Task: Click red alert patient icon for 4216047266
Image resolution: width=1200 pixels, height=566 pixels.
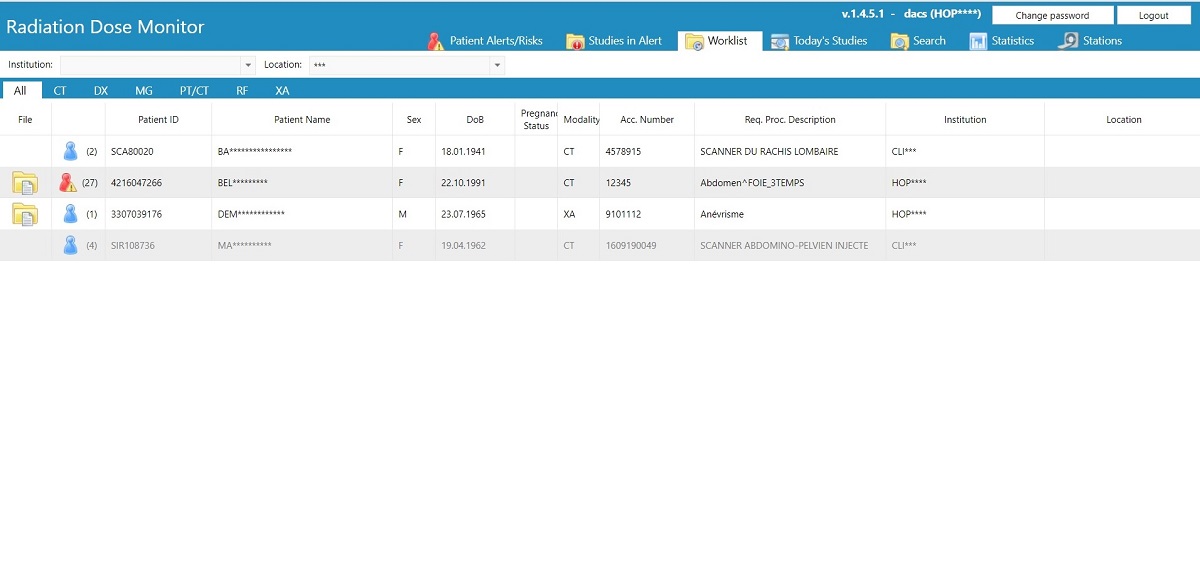Action: (67, 183)
